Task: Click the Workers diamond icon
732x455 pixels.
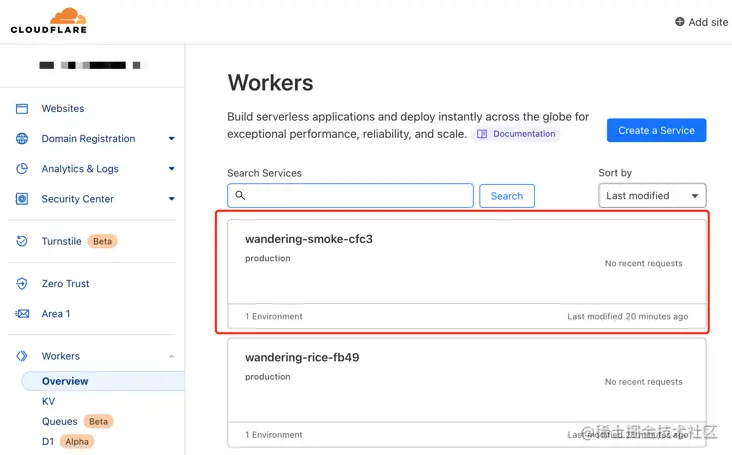Action: click(22, 356)
